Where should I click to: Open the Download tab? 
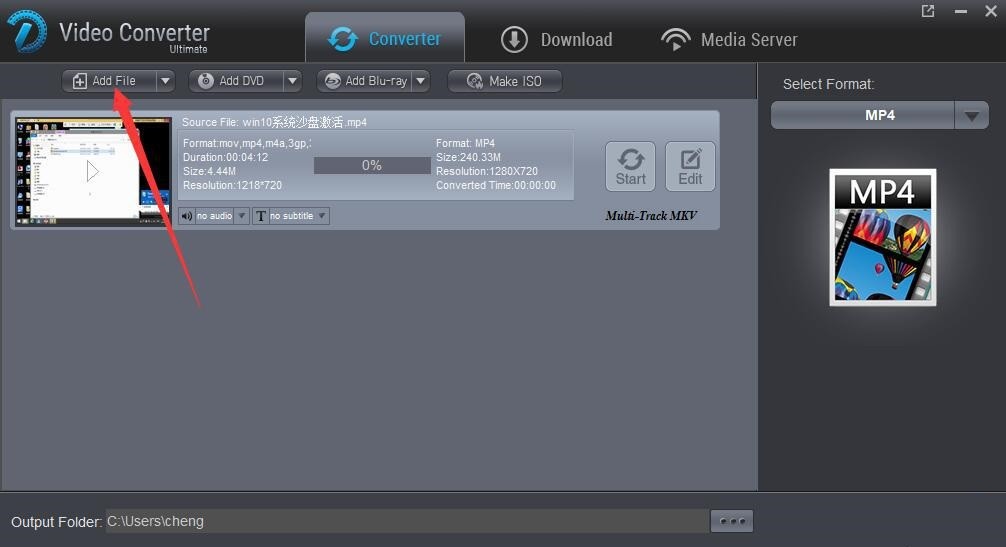tap(556, 39)
